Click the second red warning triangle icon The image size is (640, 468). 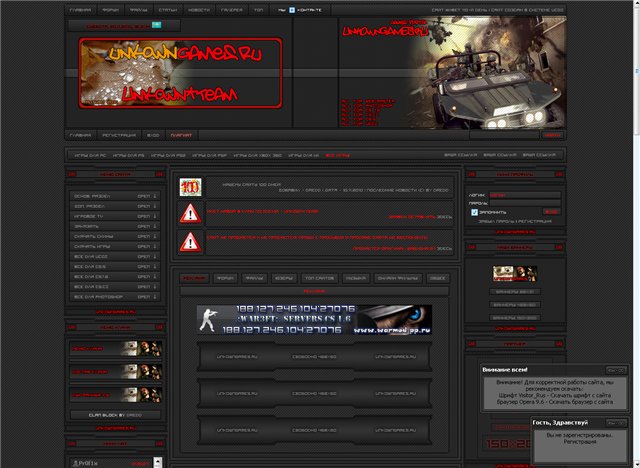tap(190, 242)
